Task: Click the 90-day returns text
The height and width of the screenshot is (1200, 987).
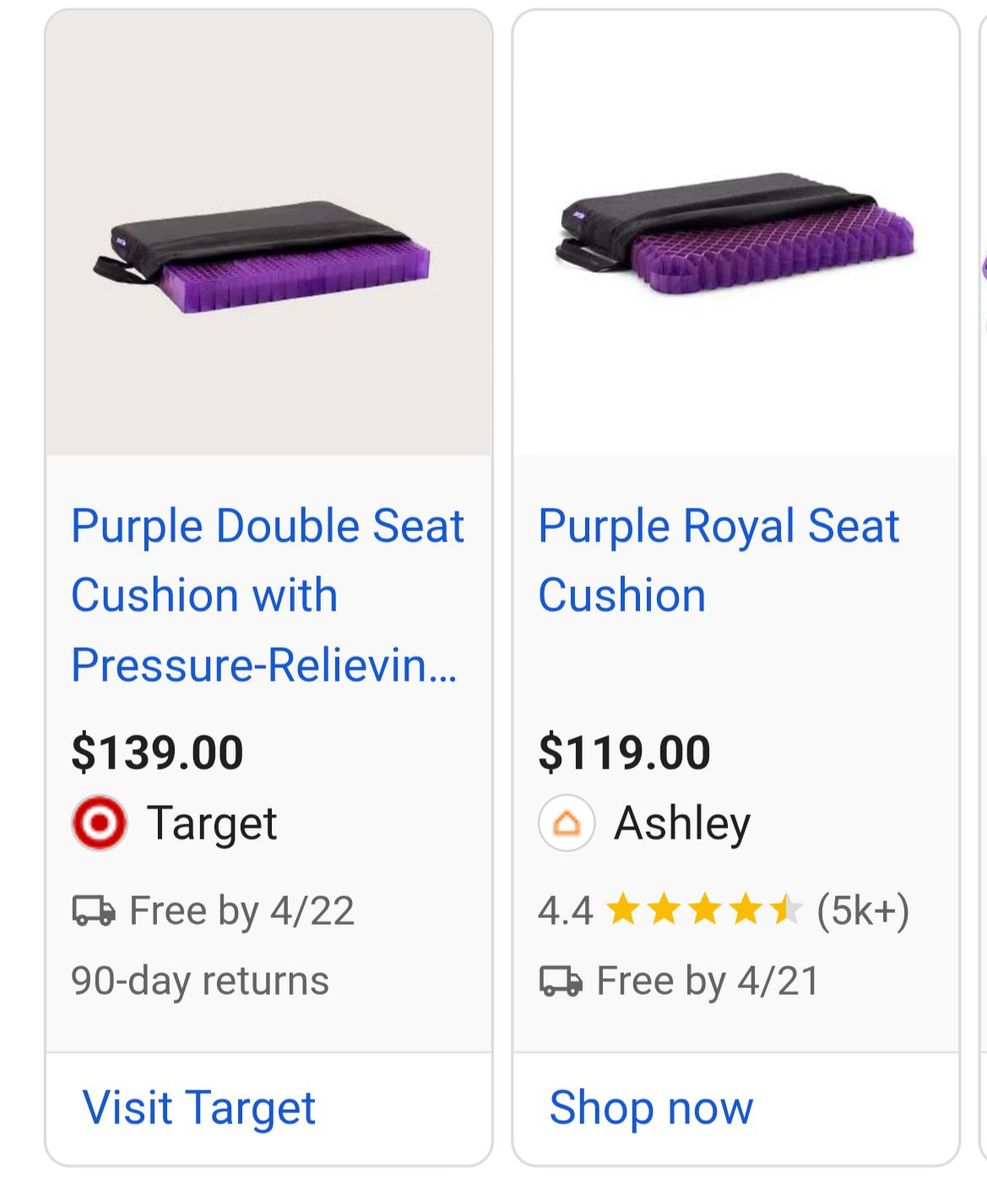Action: coord(200,981)
